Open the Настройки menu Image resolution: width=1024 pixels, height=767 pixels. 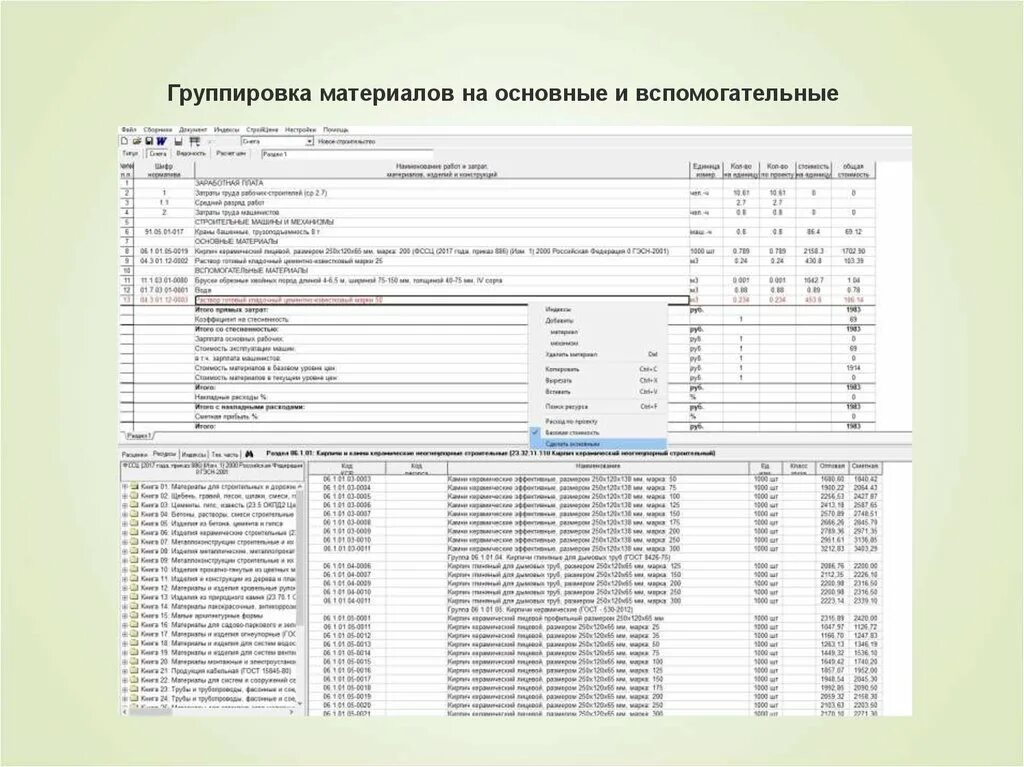(x=299, y=132)
